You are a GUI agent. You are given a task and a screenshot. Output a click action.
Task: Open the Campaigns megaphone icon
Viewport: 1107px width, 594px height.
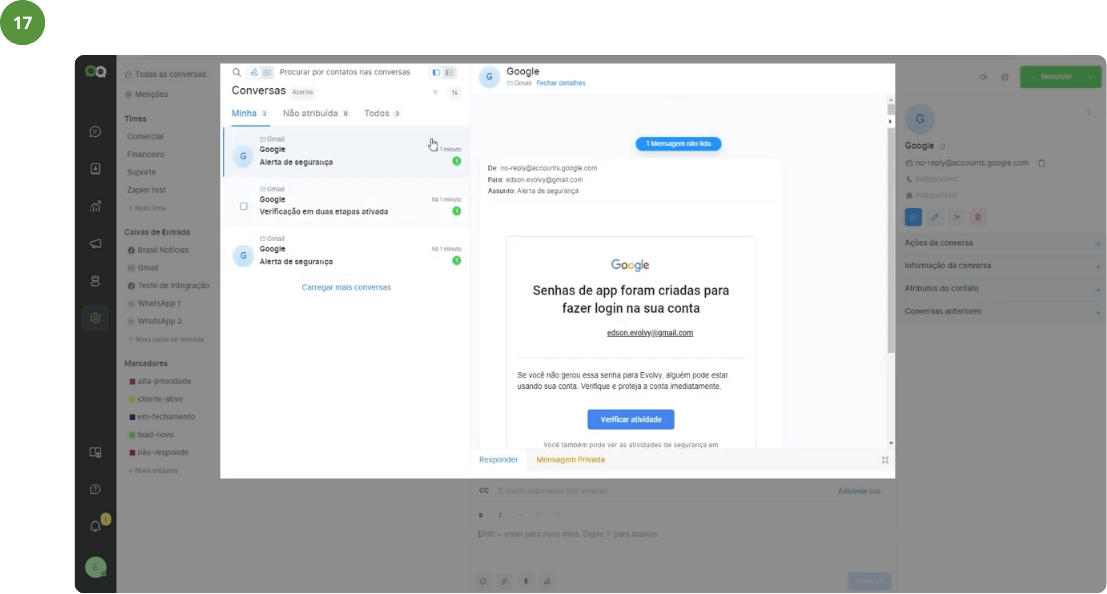click(95, 244)
